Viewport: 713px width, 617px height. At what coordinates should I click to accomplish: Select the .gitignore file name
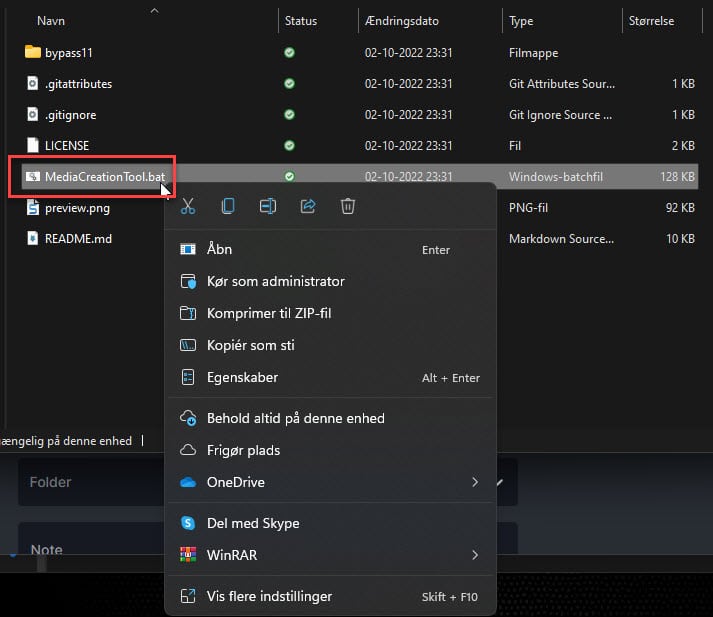70,115
